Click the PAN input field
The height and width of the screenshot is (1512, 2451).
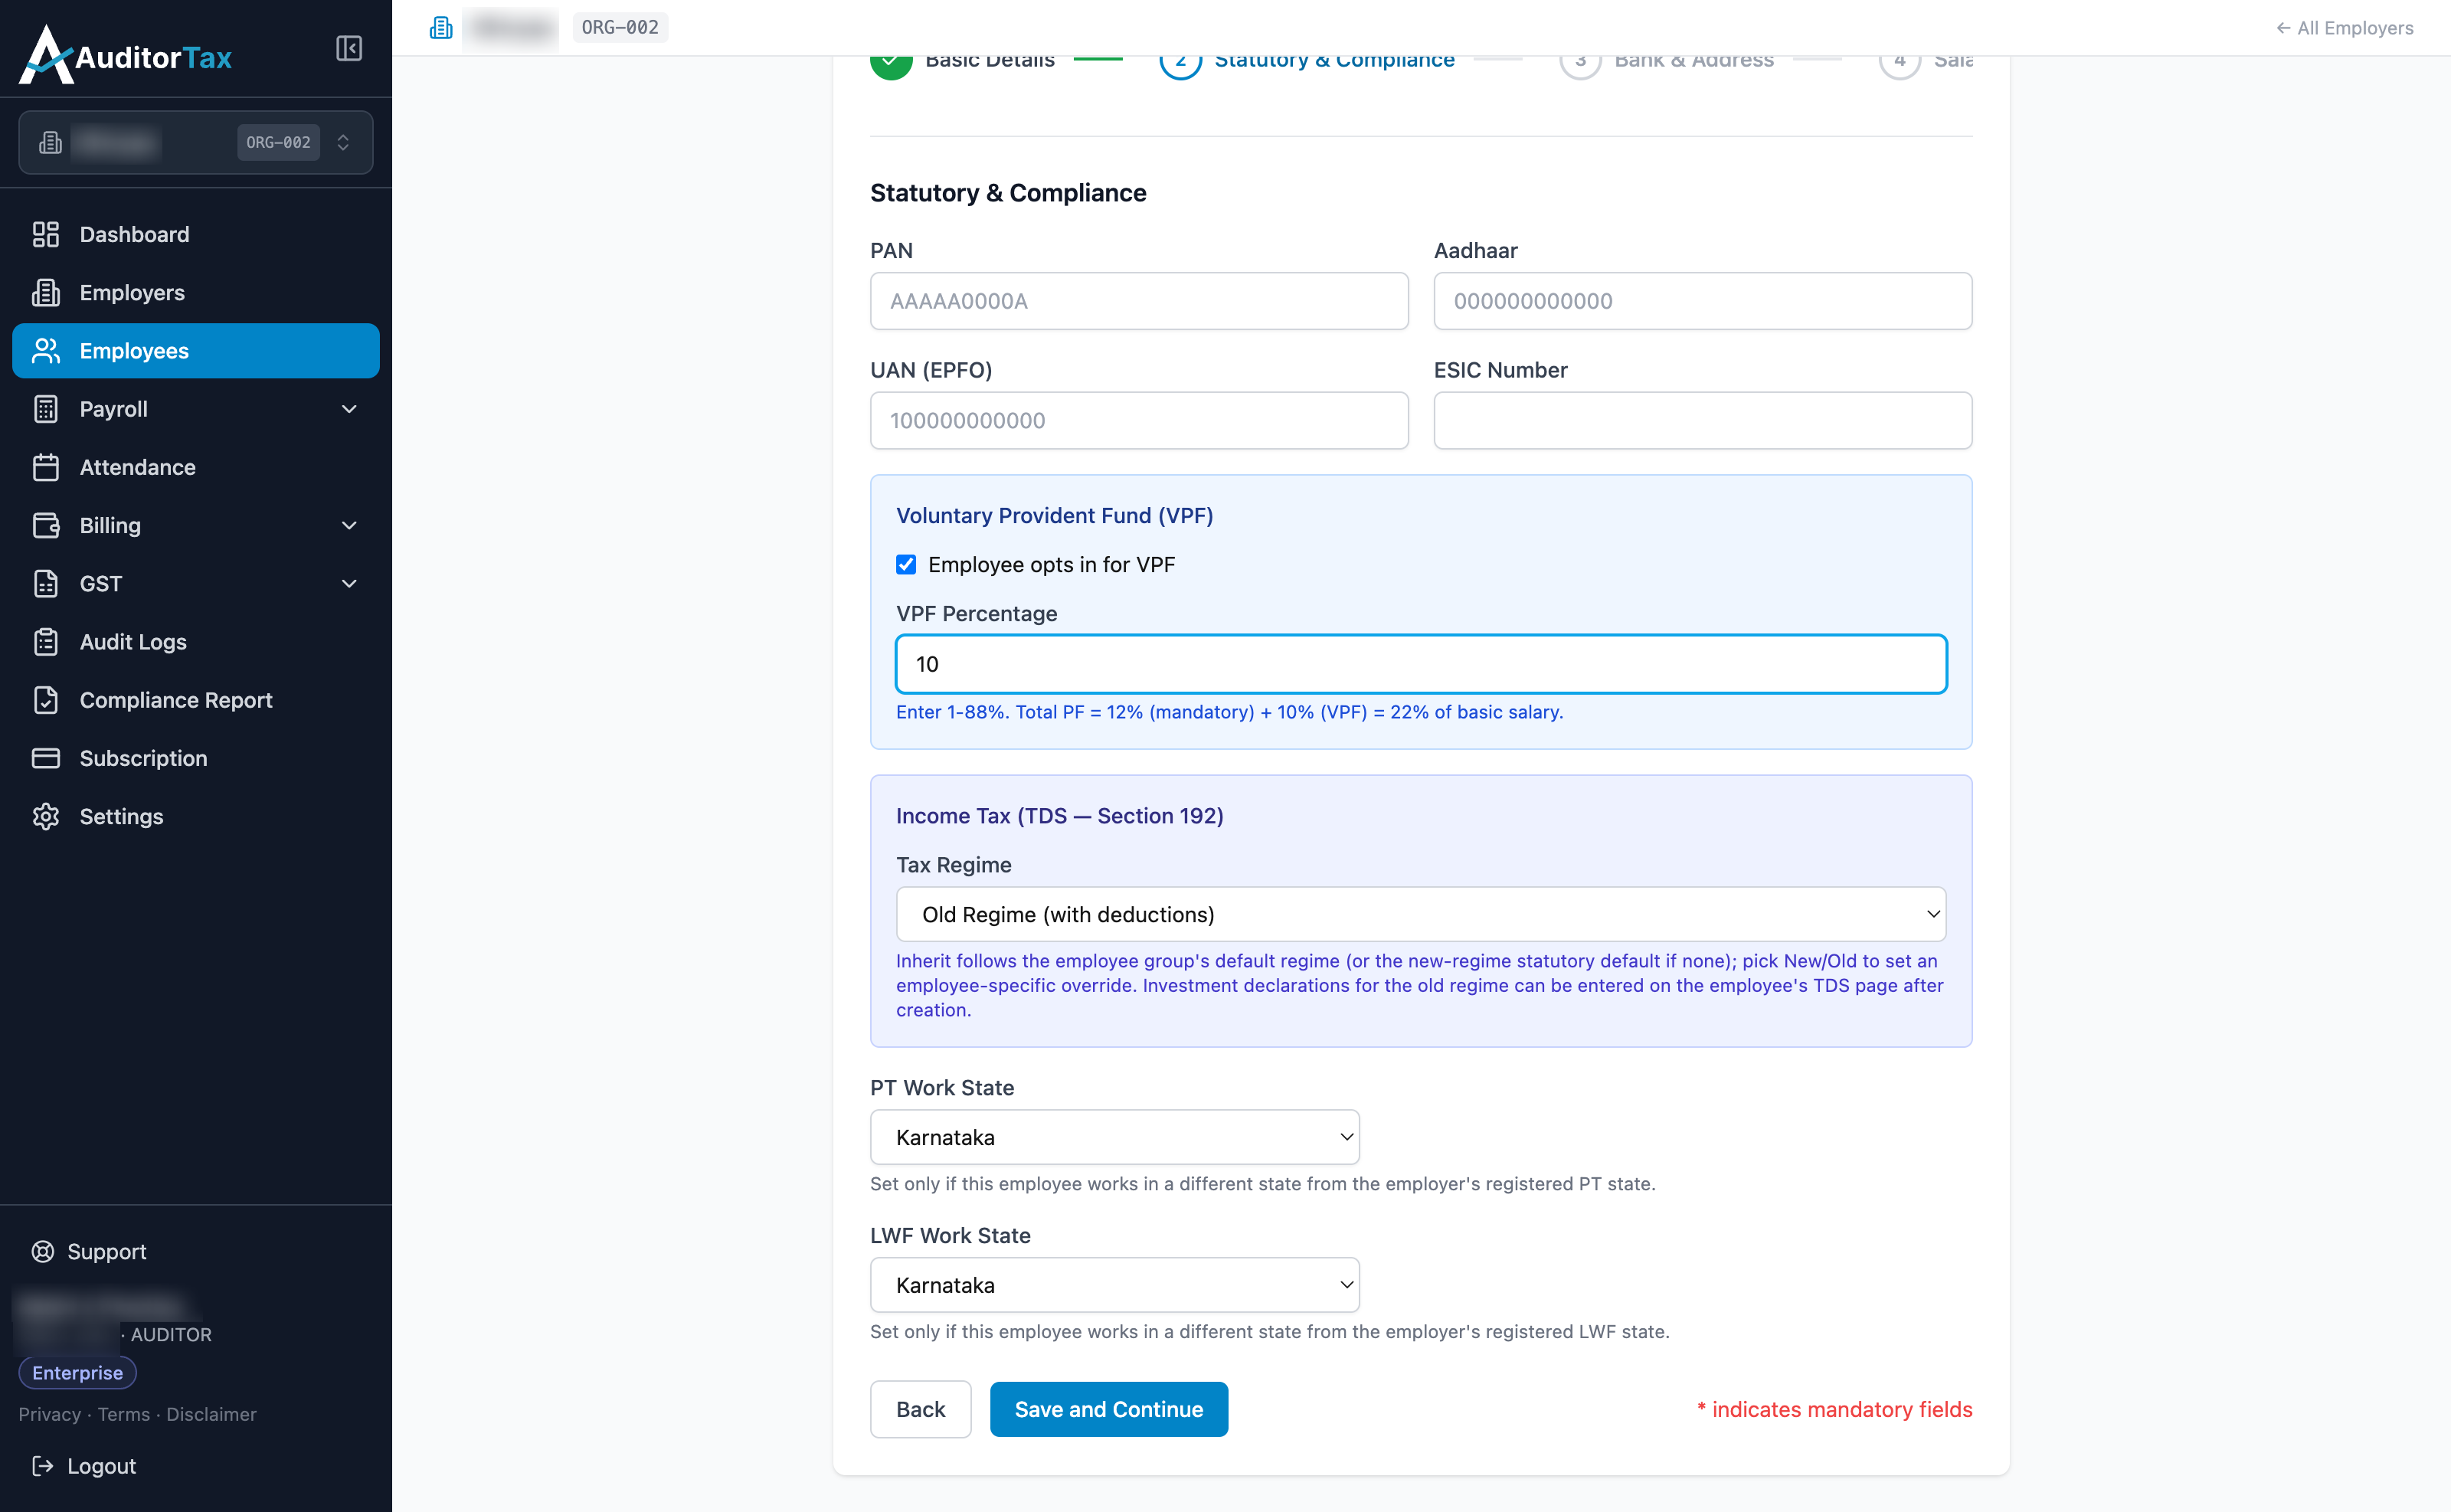click(1138, 301)
